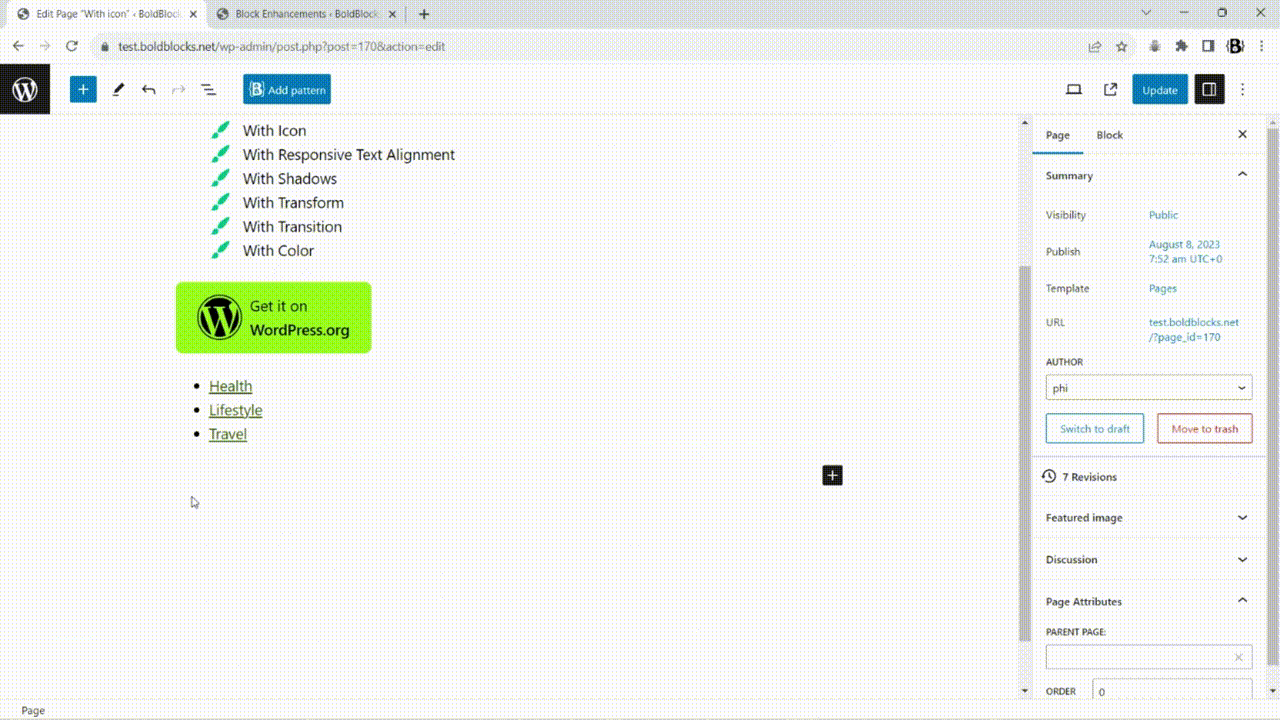Image resolution: width=1280 pixels, height=720 pixels.
Task: Change Visibility from Public
Action: pos(1163,215)
